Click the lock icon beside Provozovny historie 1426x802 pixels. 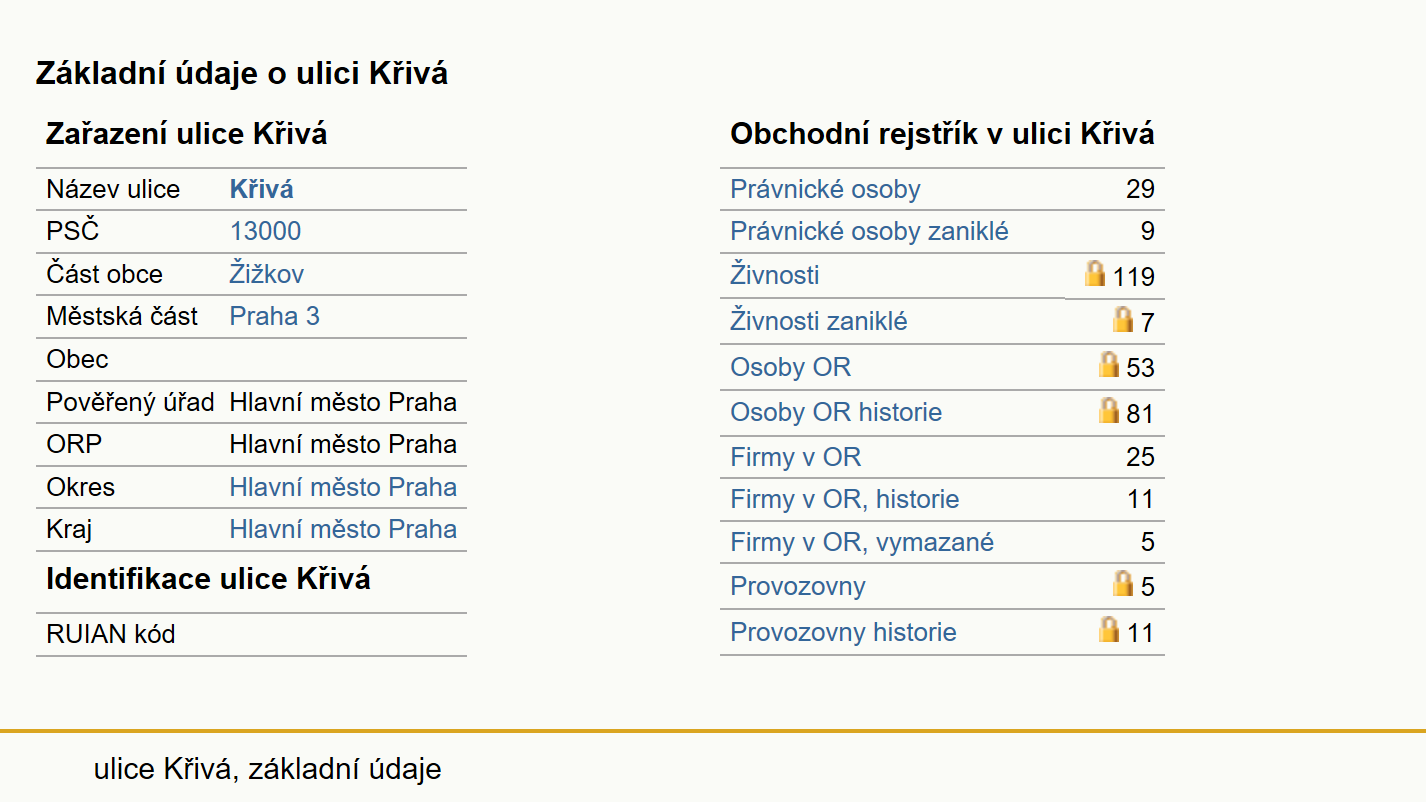click(x=1109, y=629)
